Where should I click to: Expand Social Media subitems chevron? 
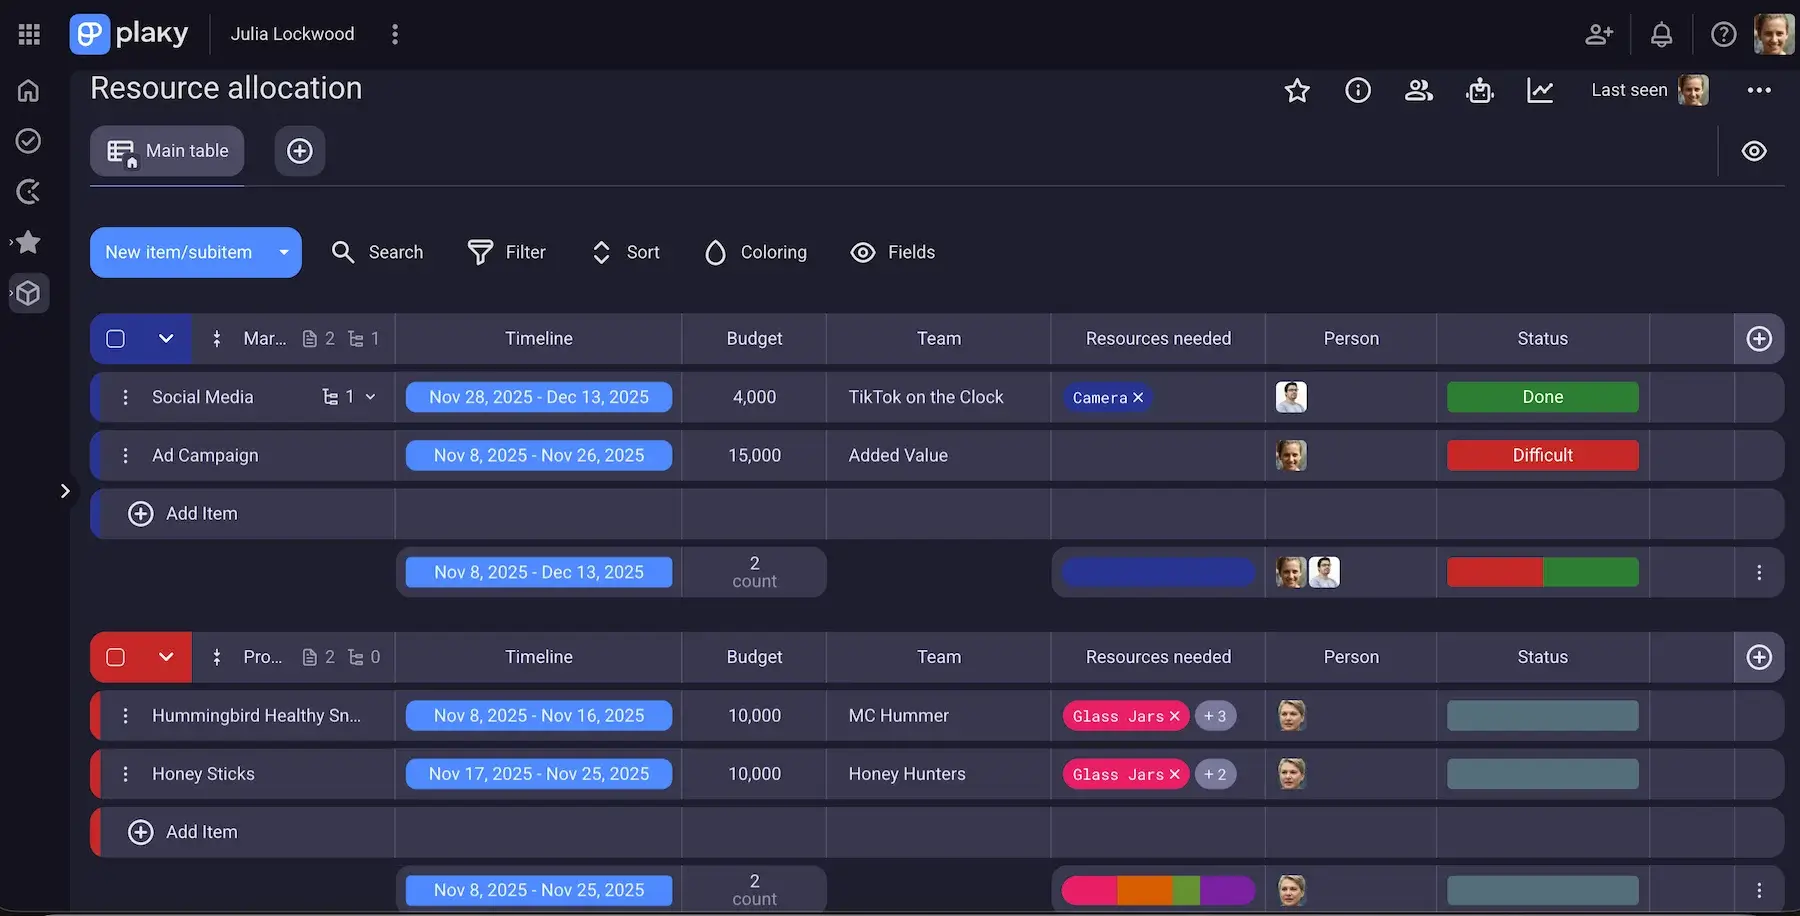[x=370, y=397]
